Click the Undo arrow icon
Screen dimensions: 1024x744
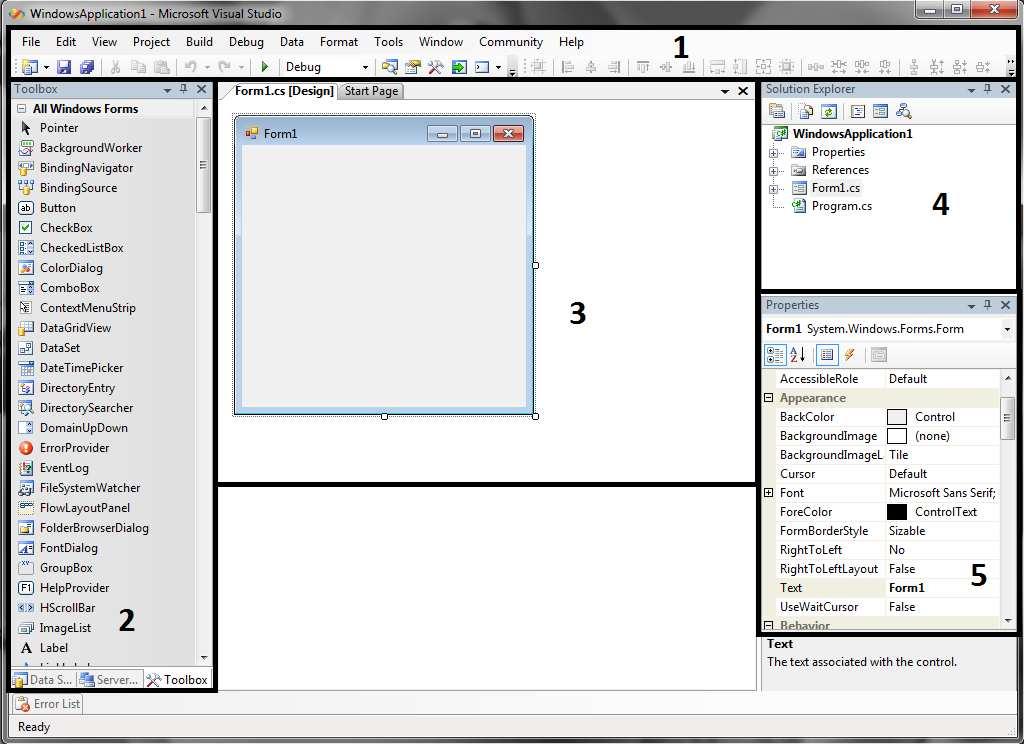click(x=191, y=67)
